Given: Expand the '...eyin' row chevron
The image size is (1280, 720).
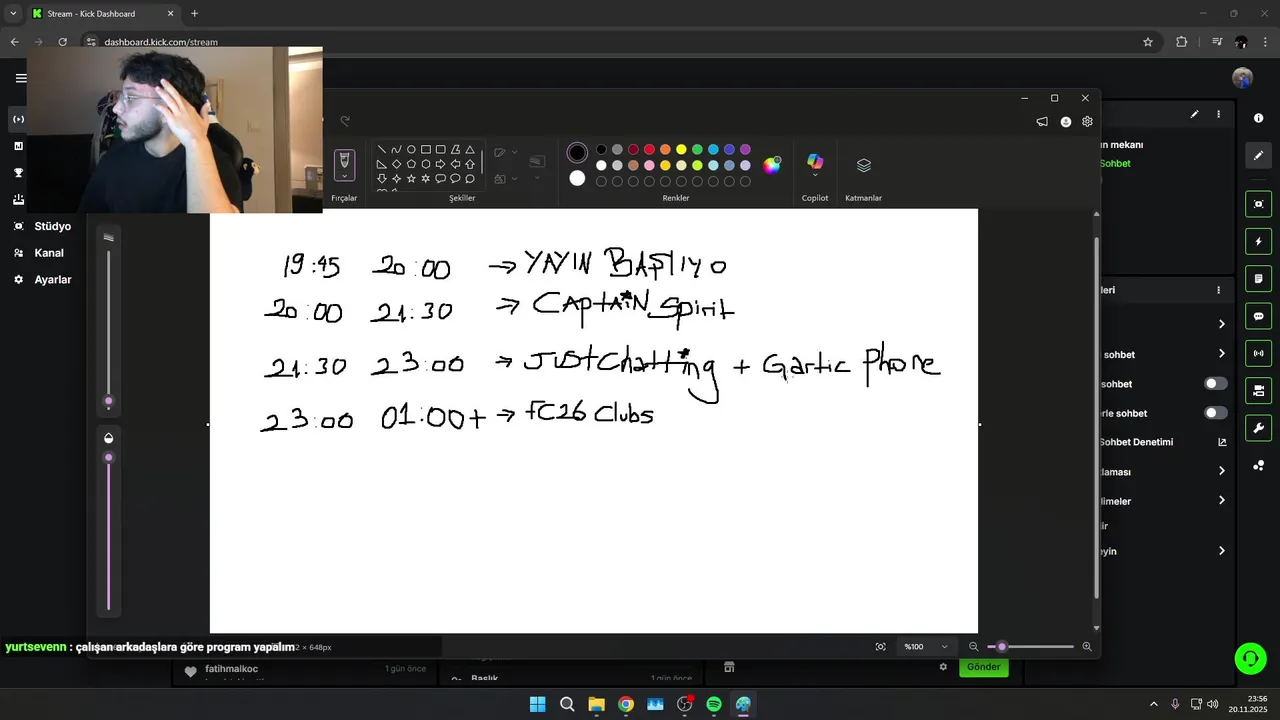Looking at the screenshot, I should 1221,551.
